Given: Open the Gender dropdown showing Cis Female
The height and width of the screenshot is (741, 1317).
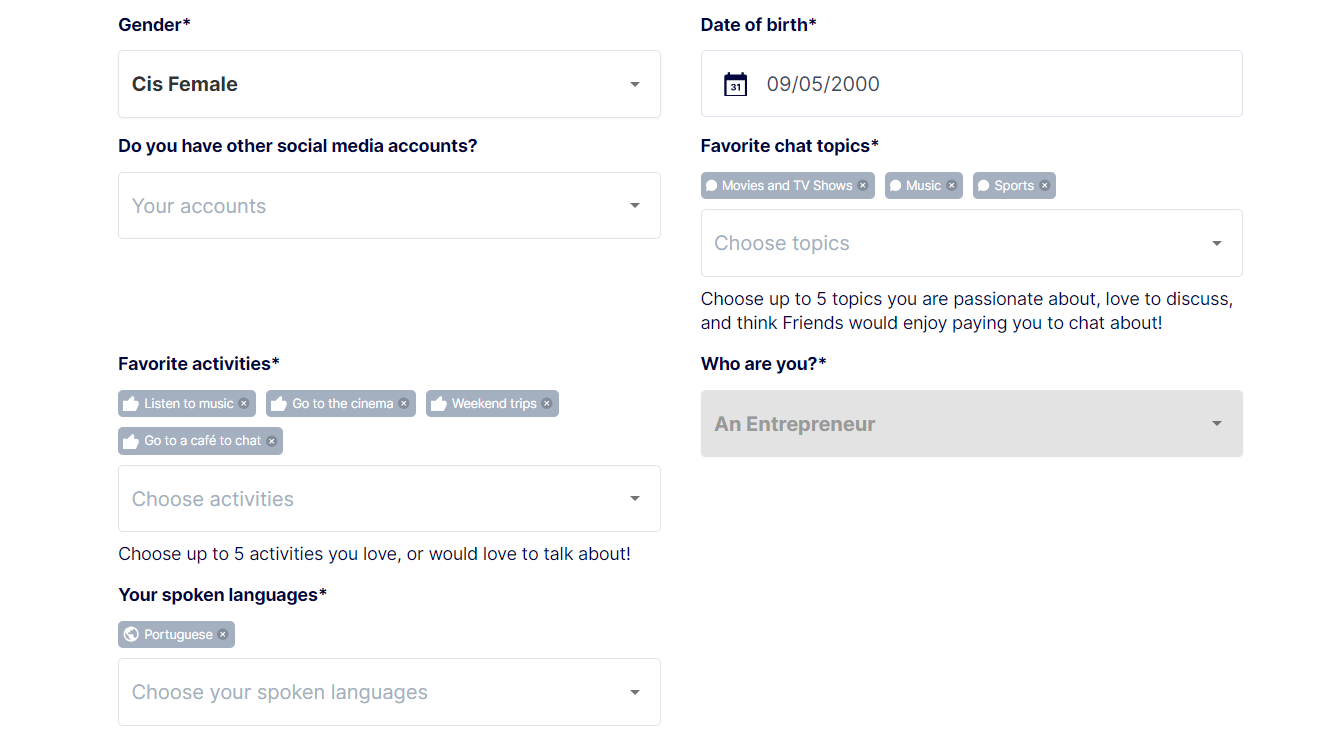Looking at the screenshot, I should click(389, 84).
